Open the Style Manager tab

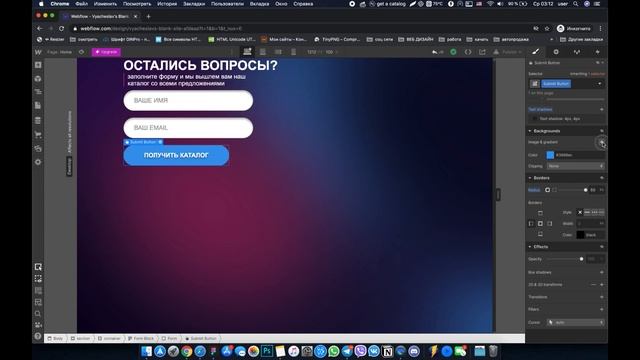tap(577, 52)
